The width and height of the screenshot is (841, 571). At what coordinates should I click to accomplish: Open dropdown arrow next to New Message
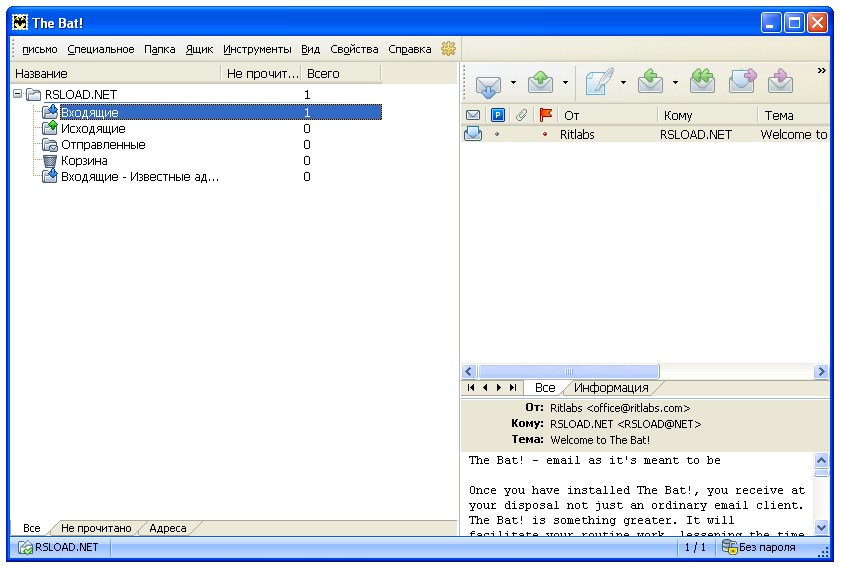point(624,83)
